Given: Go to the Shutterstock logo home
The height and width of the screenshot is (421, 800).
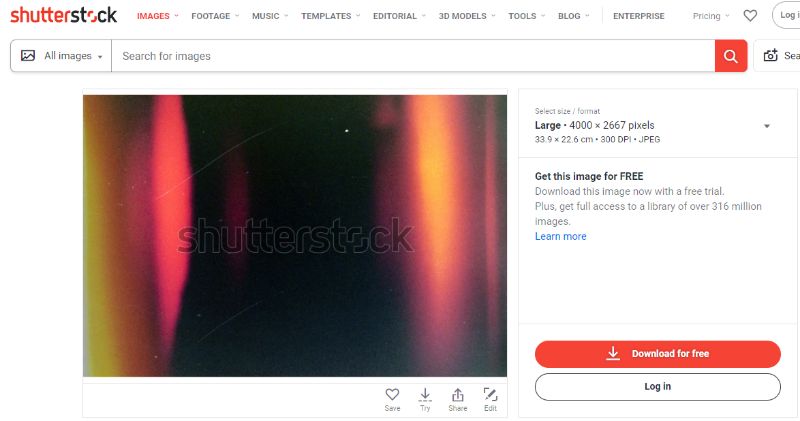Looking at the screenshot, I should pyautogui.click(x=64, y=15).
